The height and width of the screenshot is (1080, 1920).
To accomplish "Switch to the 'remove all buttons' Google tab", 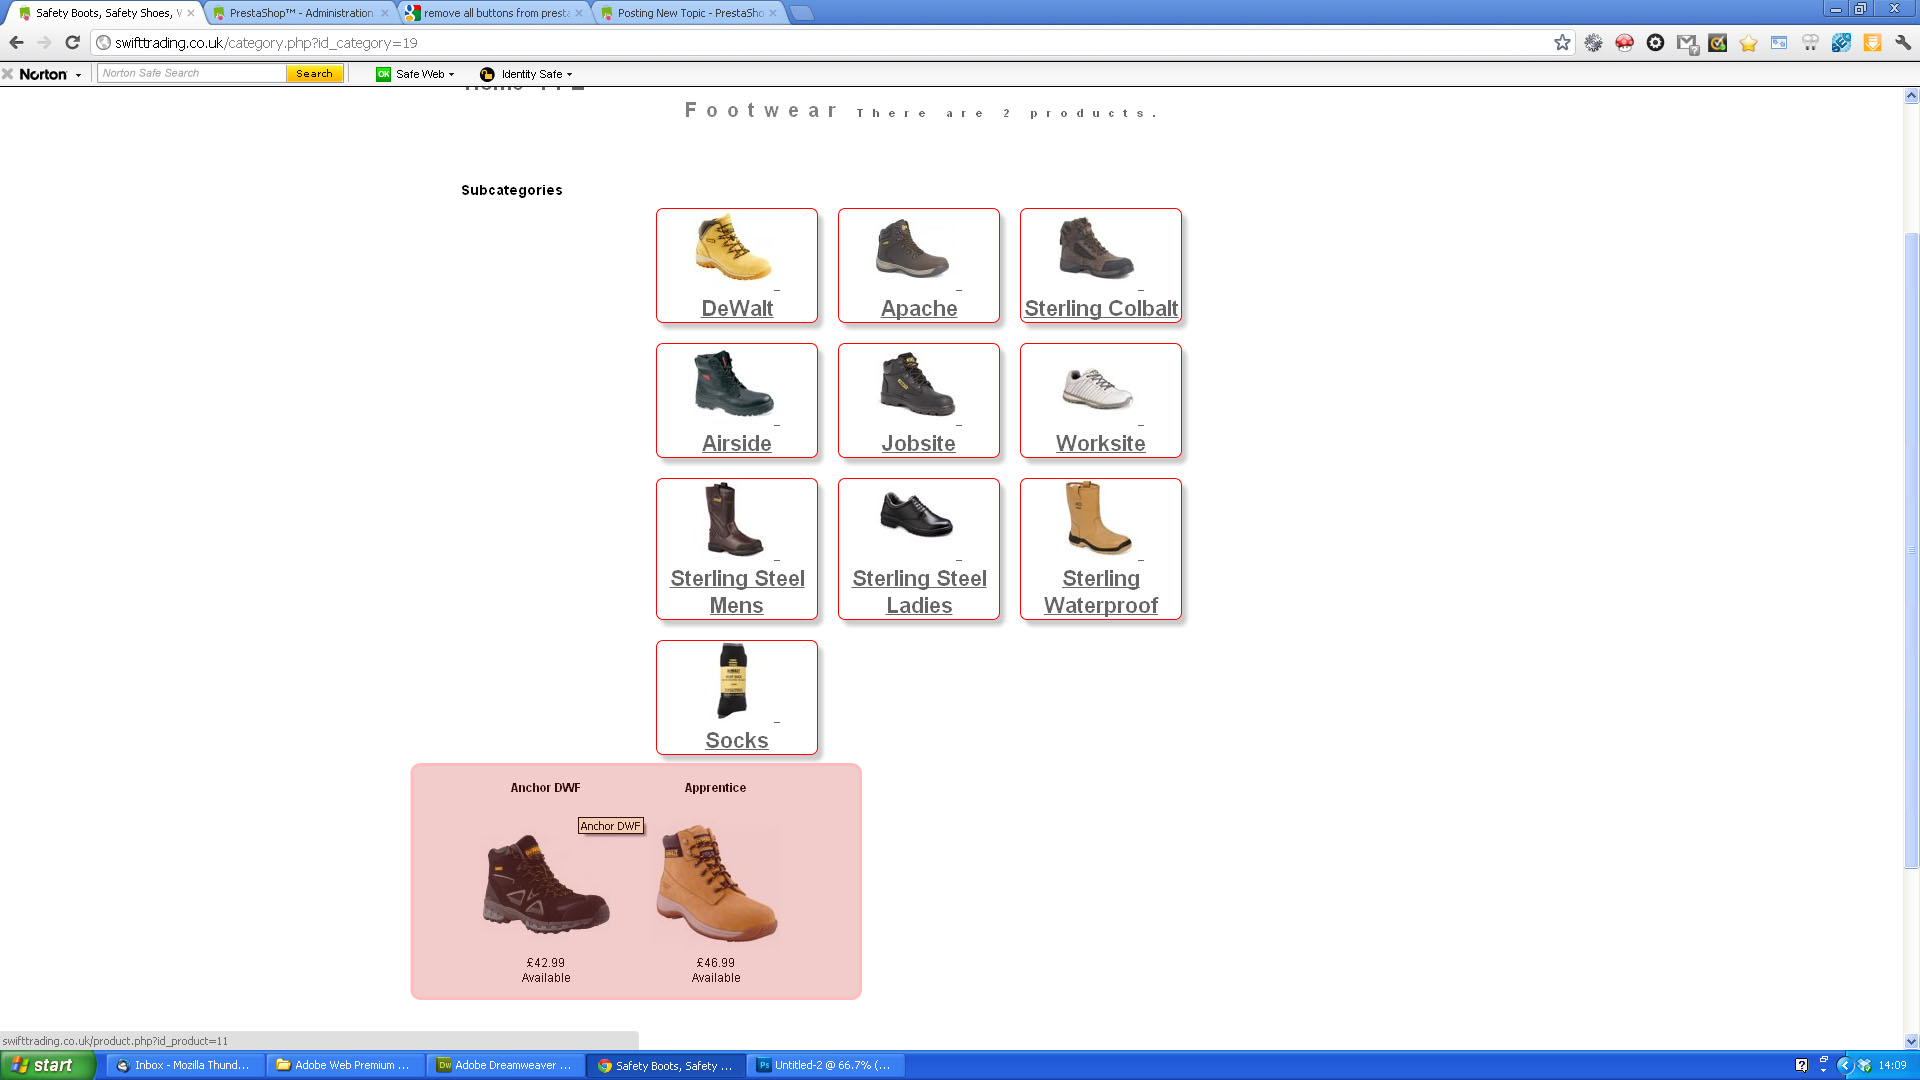I will coord(496,13).
